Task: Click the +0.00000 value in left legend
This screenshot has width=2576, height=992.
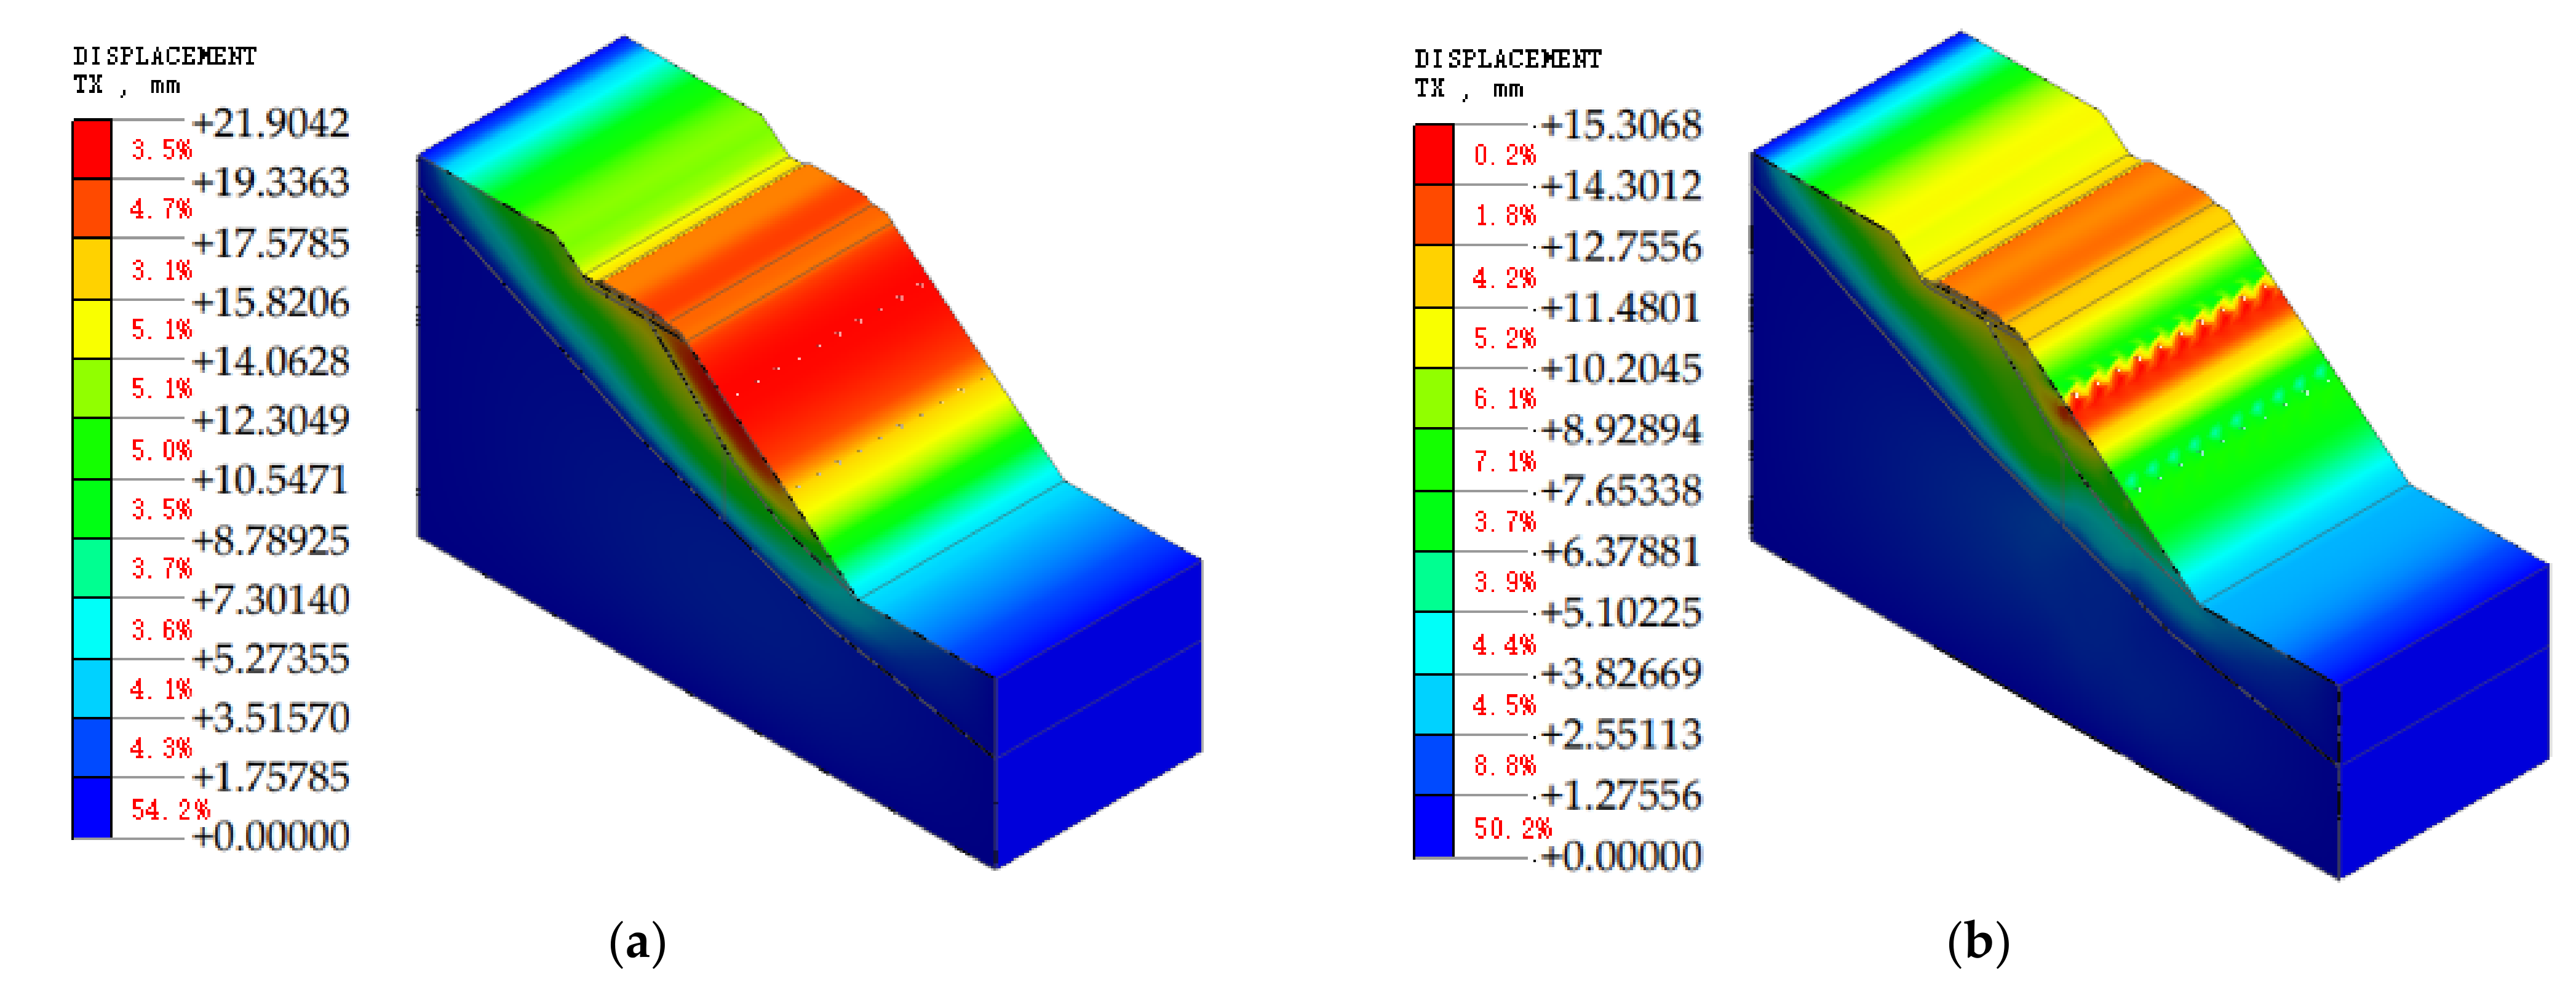Action: (x=270, y=836)
